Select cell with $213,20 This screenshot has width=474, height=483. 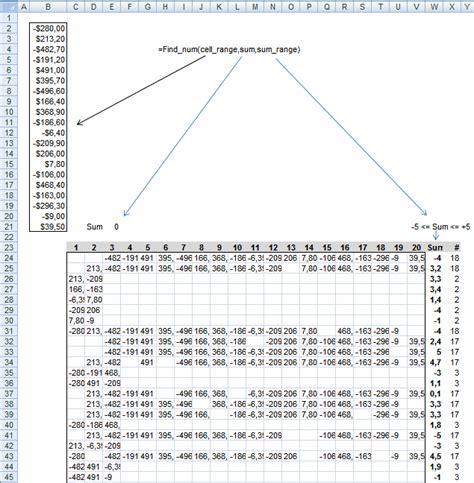48,39
